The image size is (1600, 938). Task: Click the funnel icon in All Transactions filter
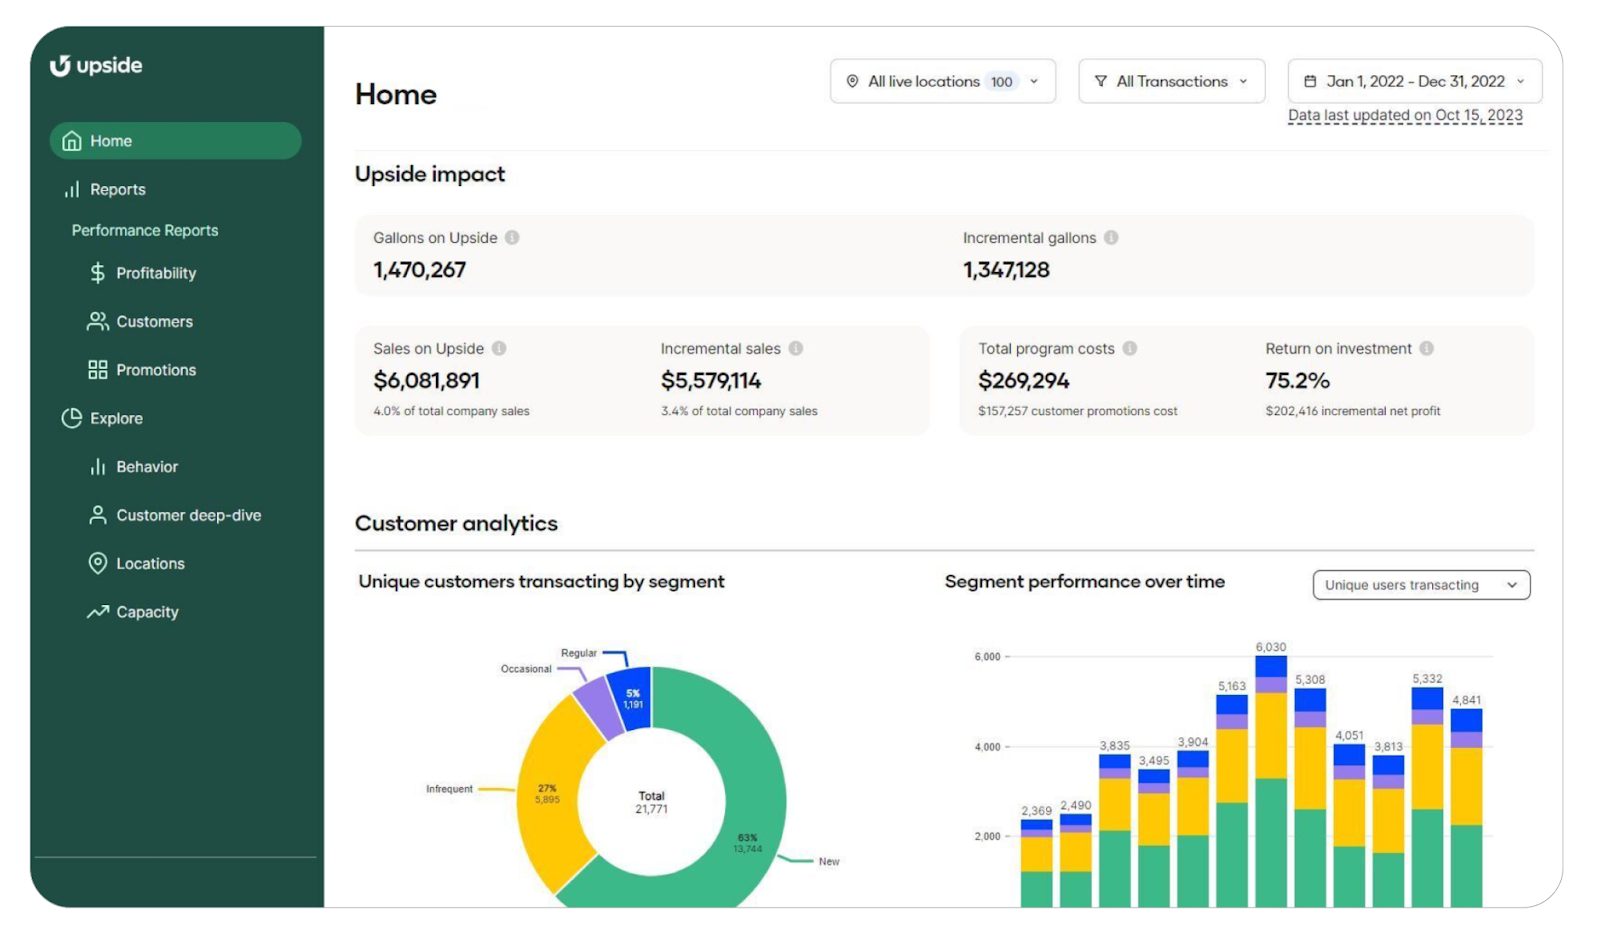[1101, 81]
